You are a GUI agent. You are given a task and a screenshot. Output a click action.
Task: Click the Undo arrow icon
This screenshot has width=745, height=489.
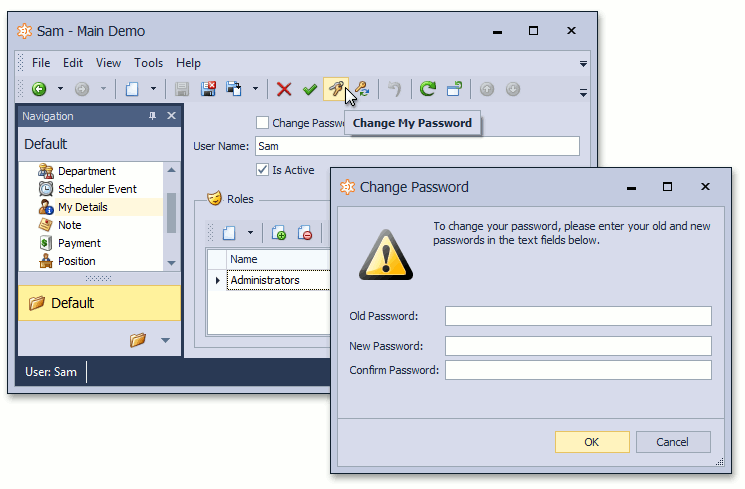pos(394,89)
